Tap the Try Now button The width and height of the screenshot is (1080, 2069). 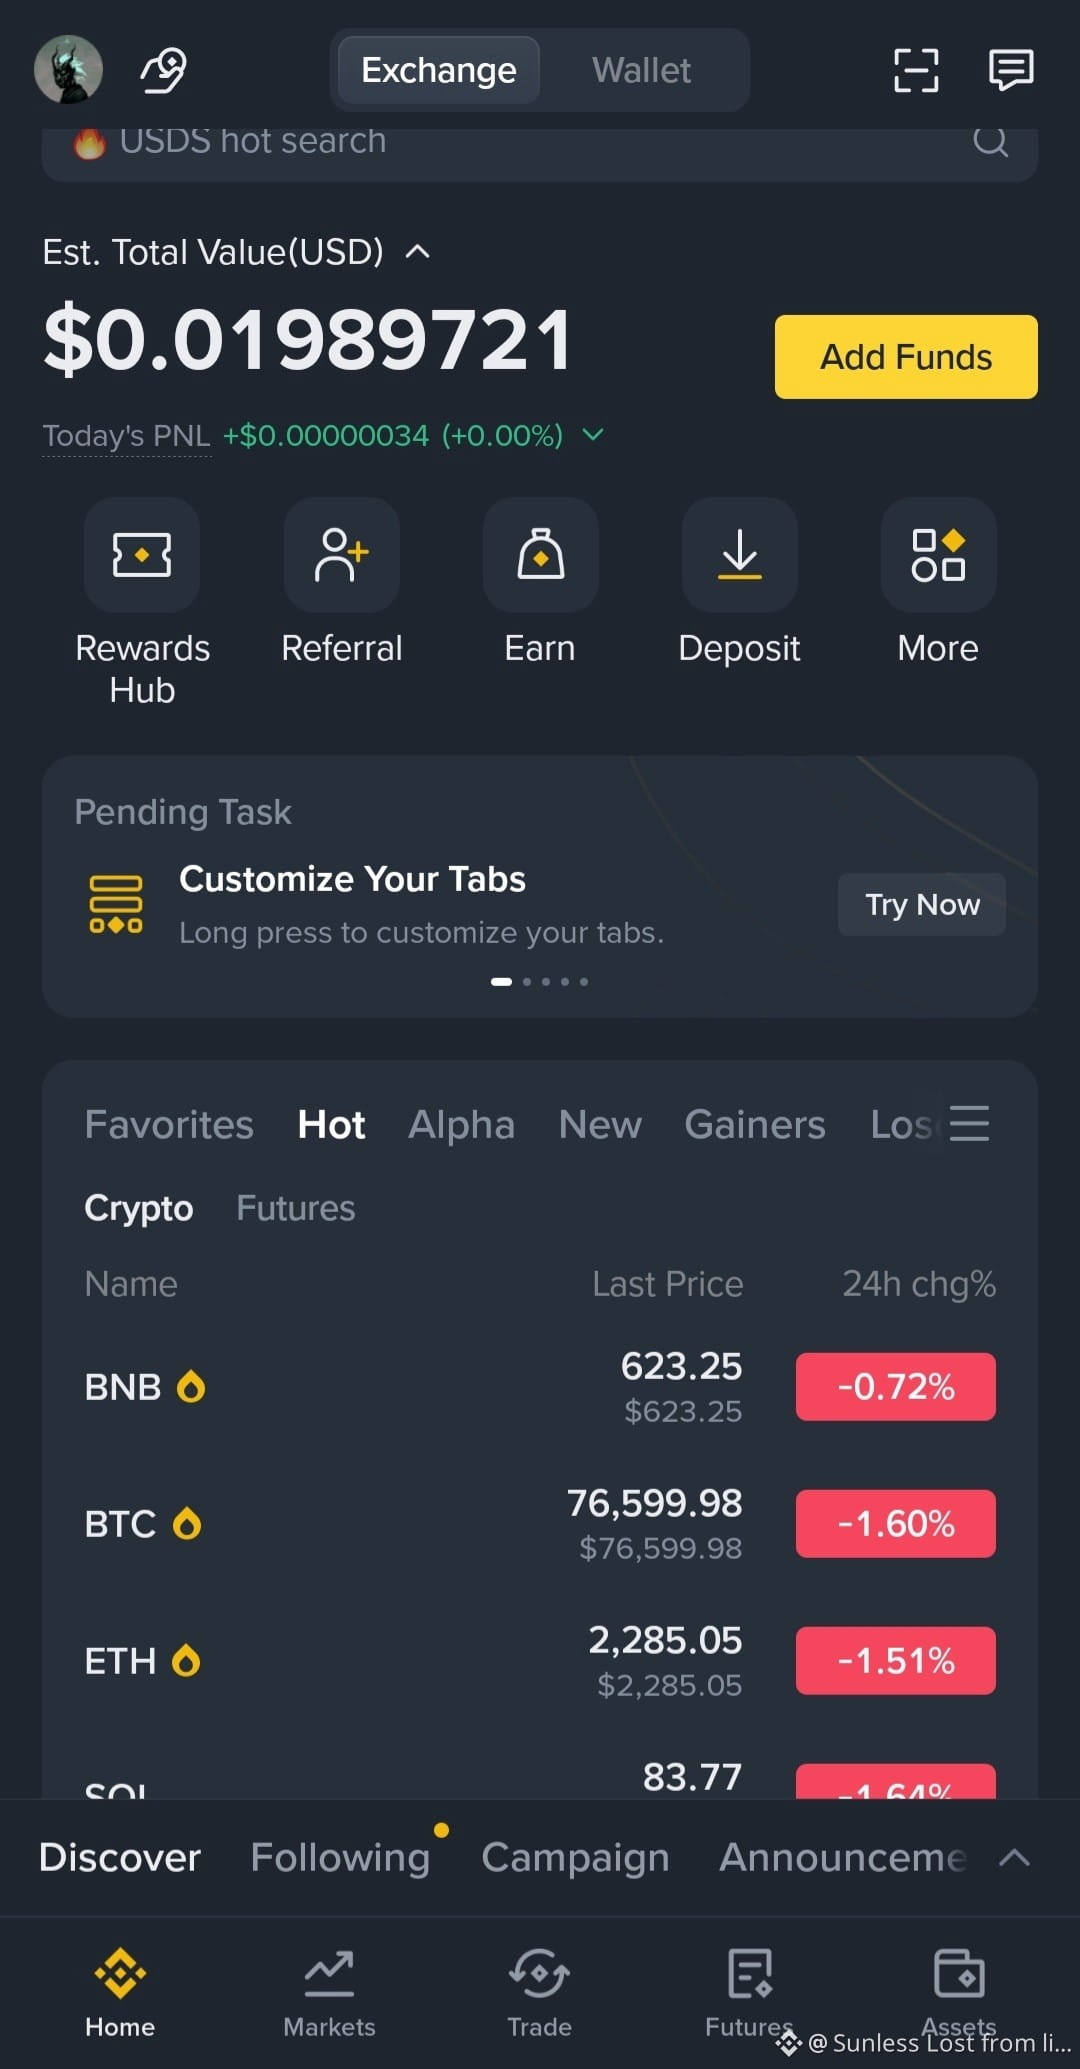[x=922, y=904]
